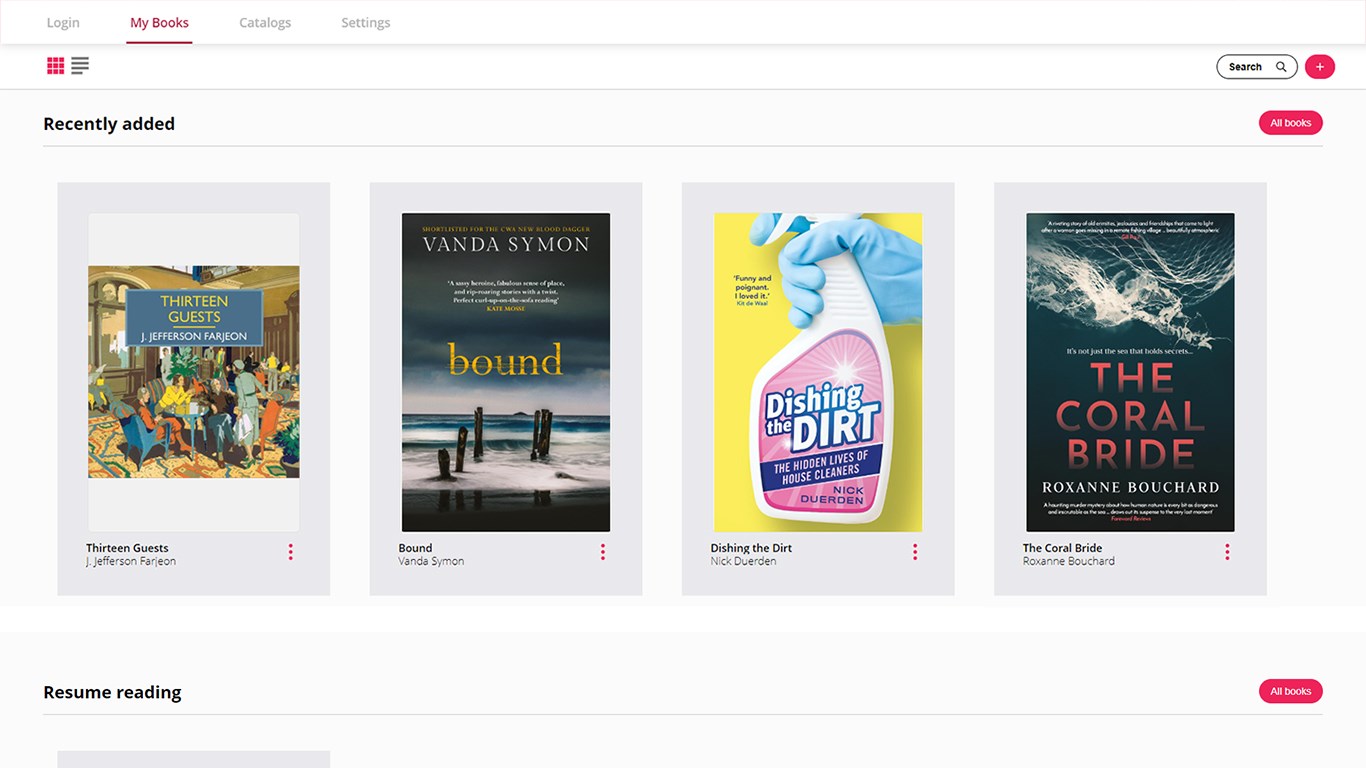Click the title text 'The Coral Bride'
The height and width of the screenshot is (768, 1366).
click(1062, 548)
